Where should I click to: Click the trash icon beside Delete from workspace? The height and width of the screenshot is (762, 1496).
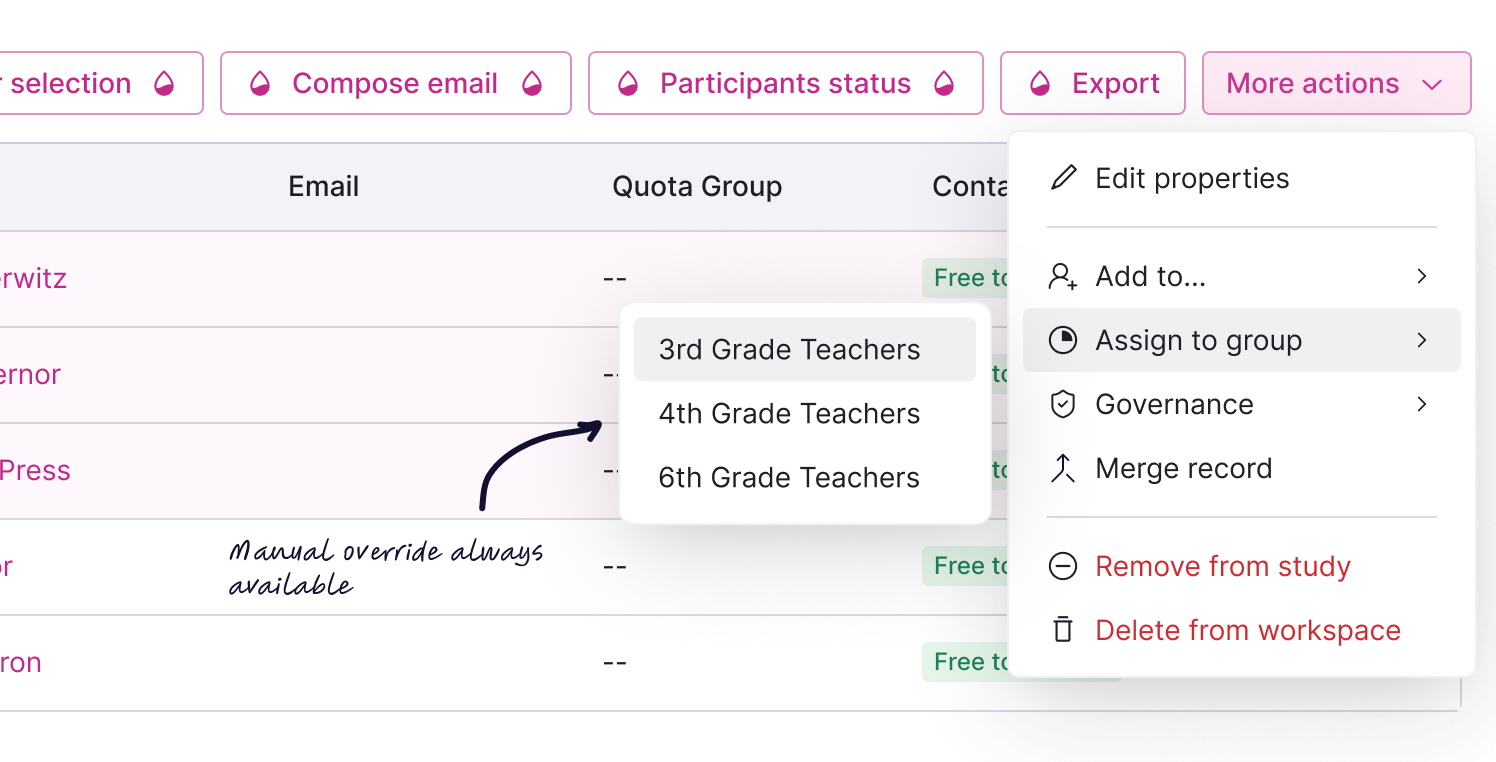tap(1063, 630)
